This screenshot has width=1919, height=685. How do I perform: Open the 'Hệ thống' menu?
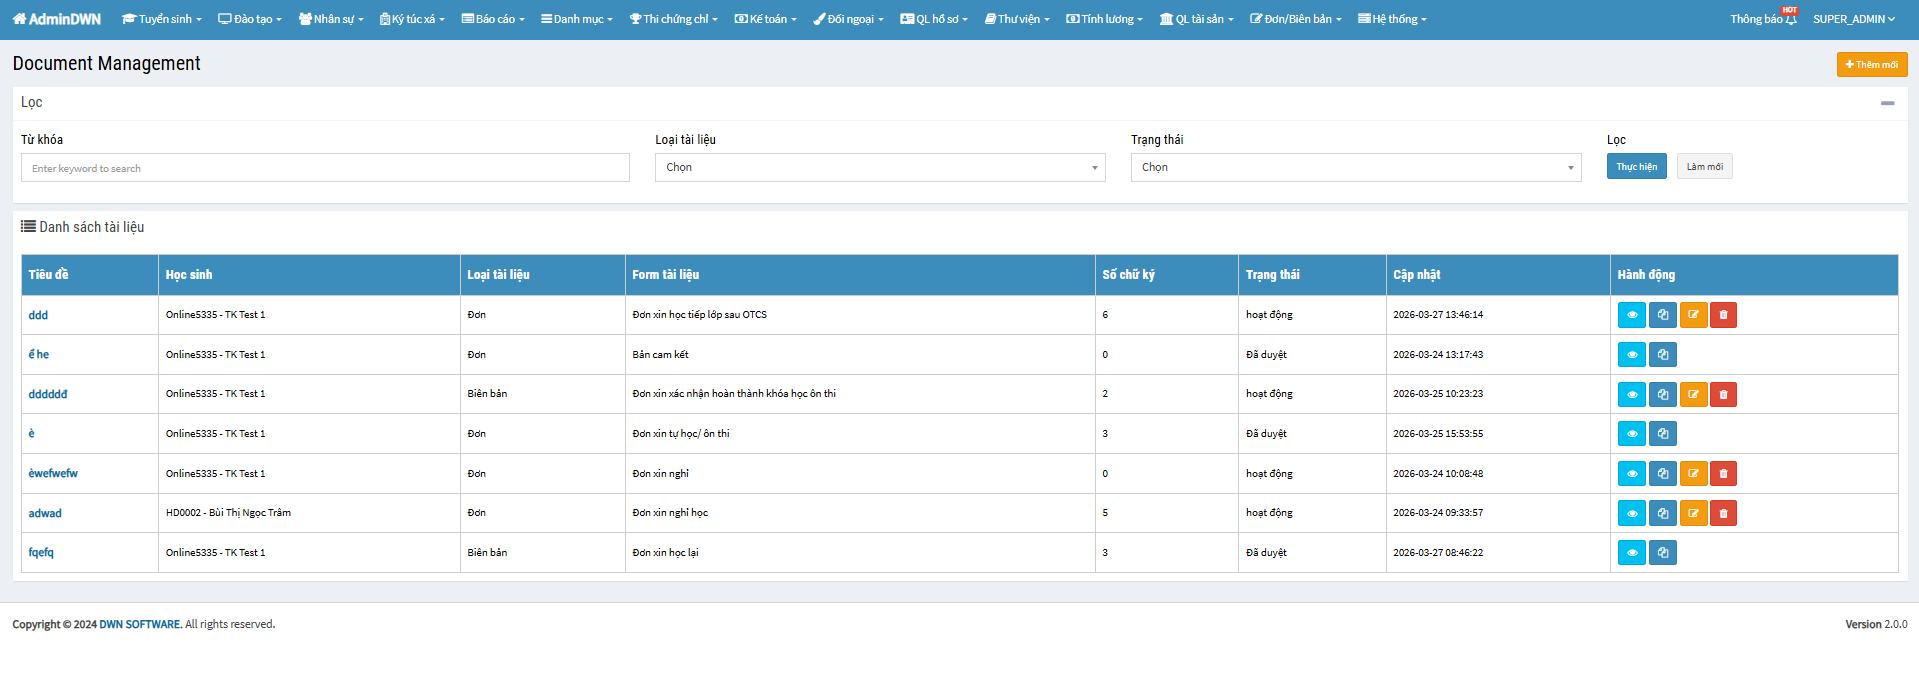[x=1392, y=19]
